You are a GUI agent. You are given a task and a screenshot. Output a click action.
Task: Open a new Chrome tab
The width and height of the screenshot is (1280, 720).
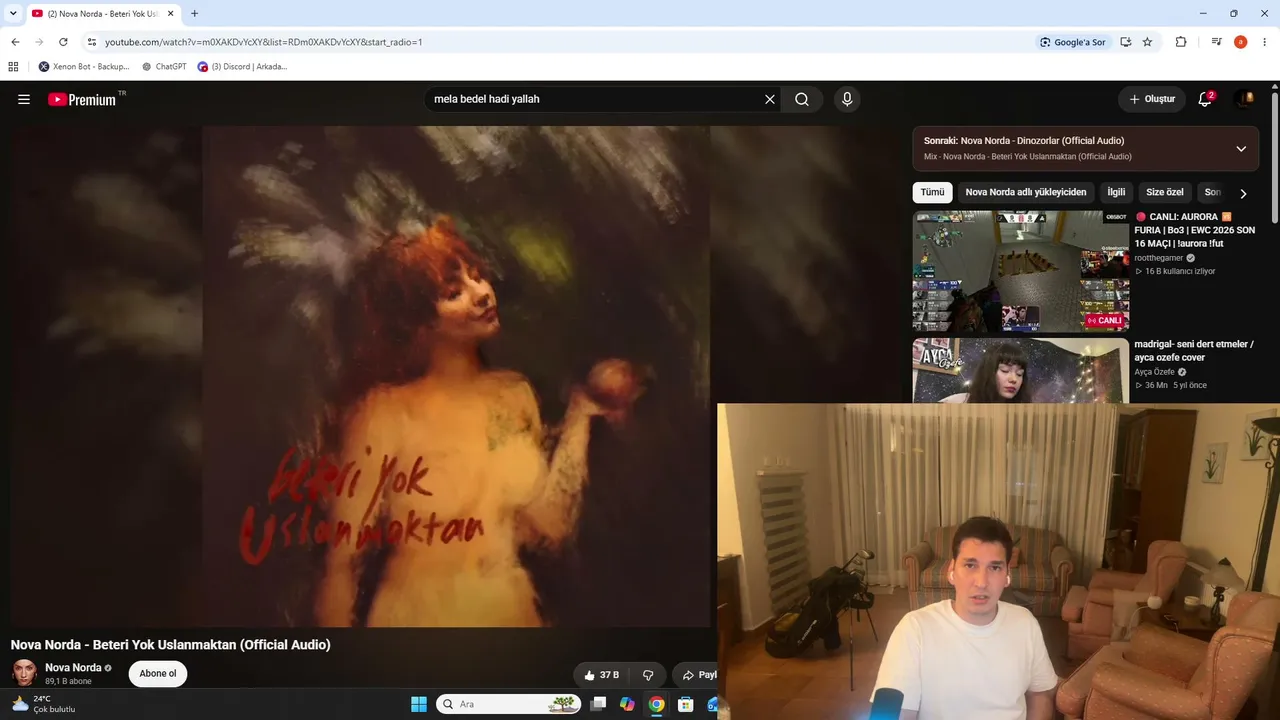tap(194, 14)
